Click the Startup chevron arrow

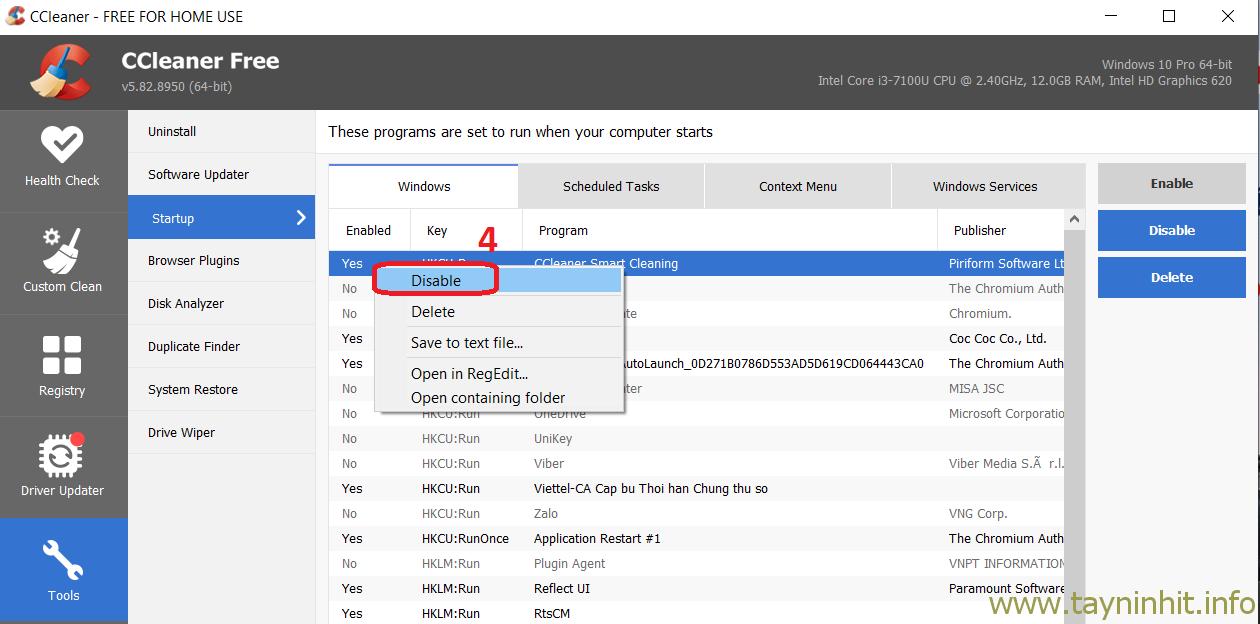(301, 218)
